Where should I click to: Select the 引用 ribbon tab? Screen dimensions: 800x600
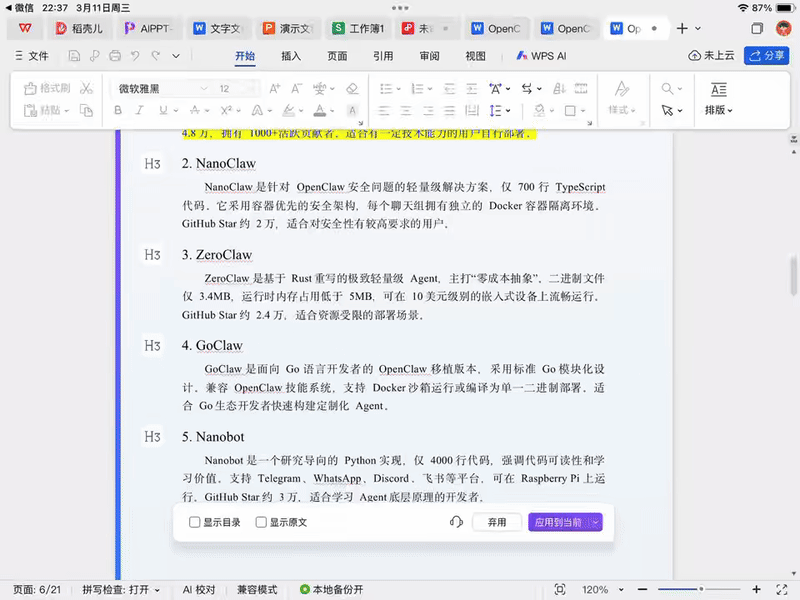pos(383,56)
